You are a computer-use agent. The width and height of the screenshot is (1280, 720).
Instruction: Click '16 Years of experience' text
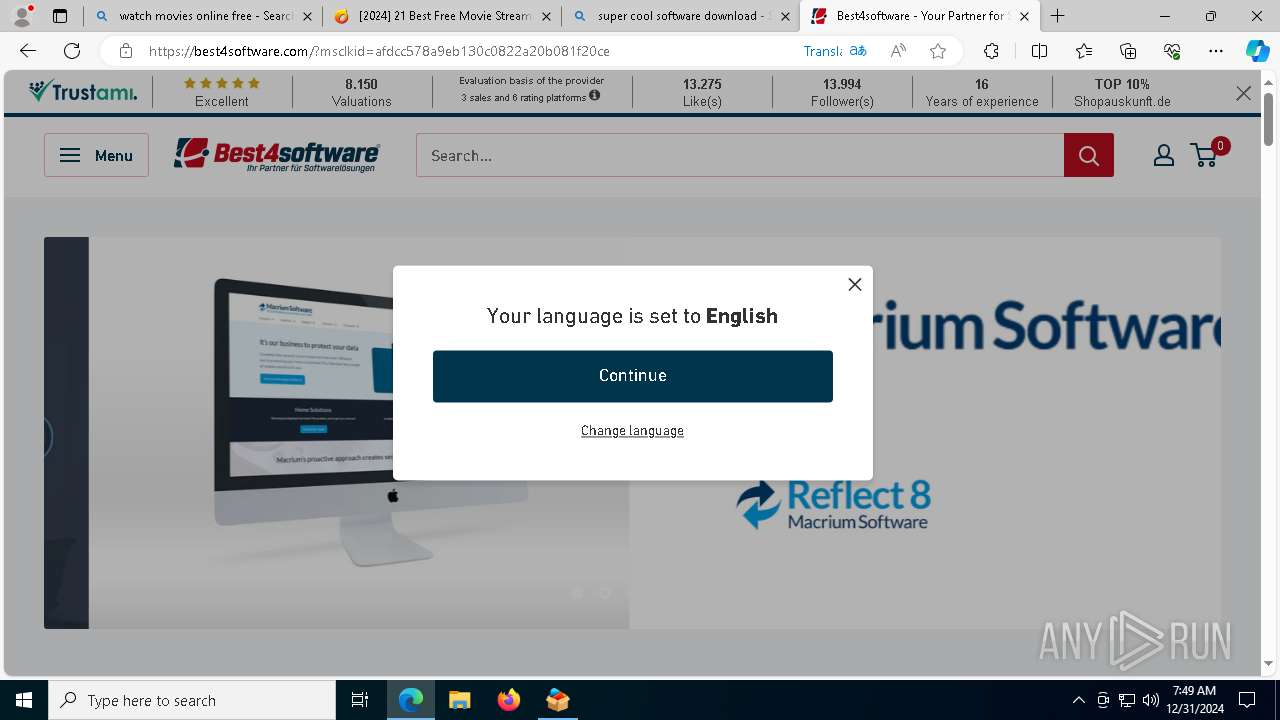982,92
